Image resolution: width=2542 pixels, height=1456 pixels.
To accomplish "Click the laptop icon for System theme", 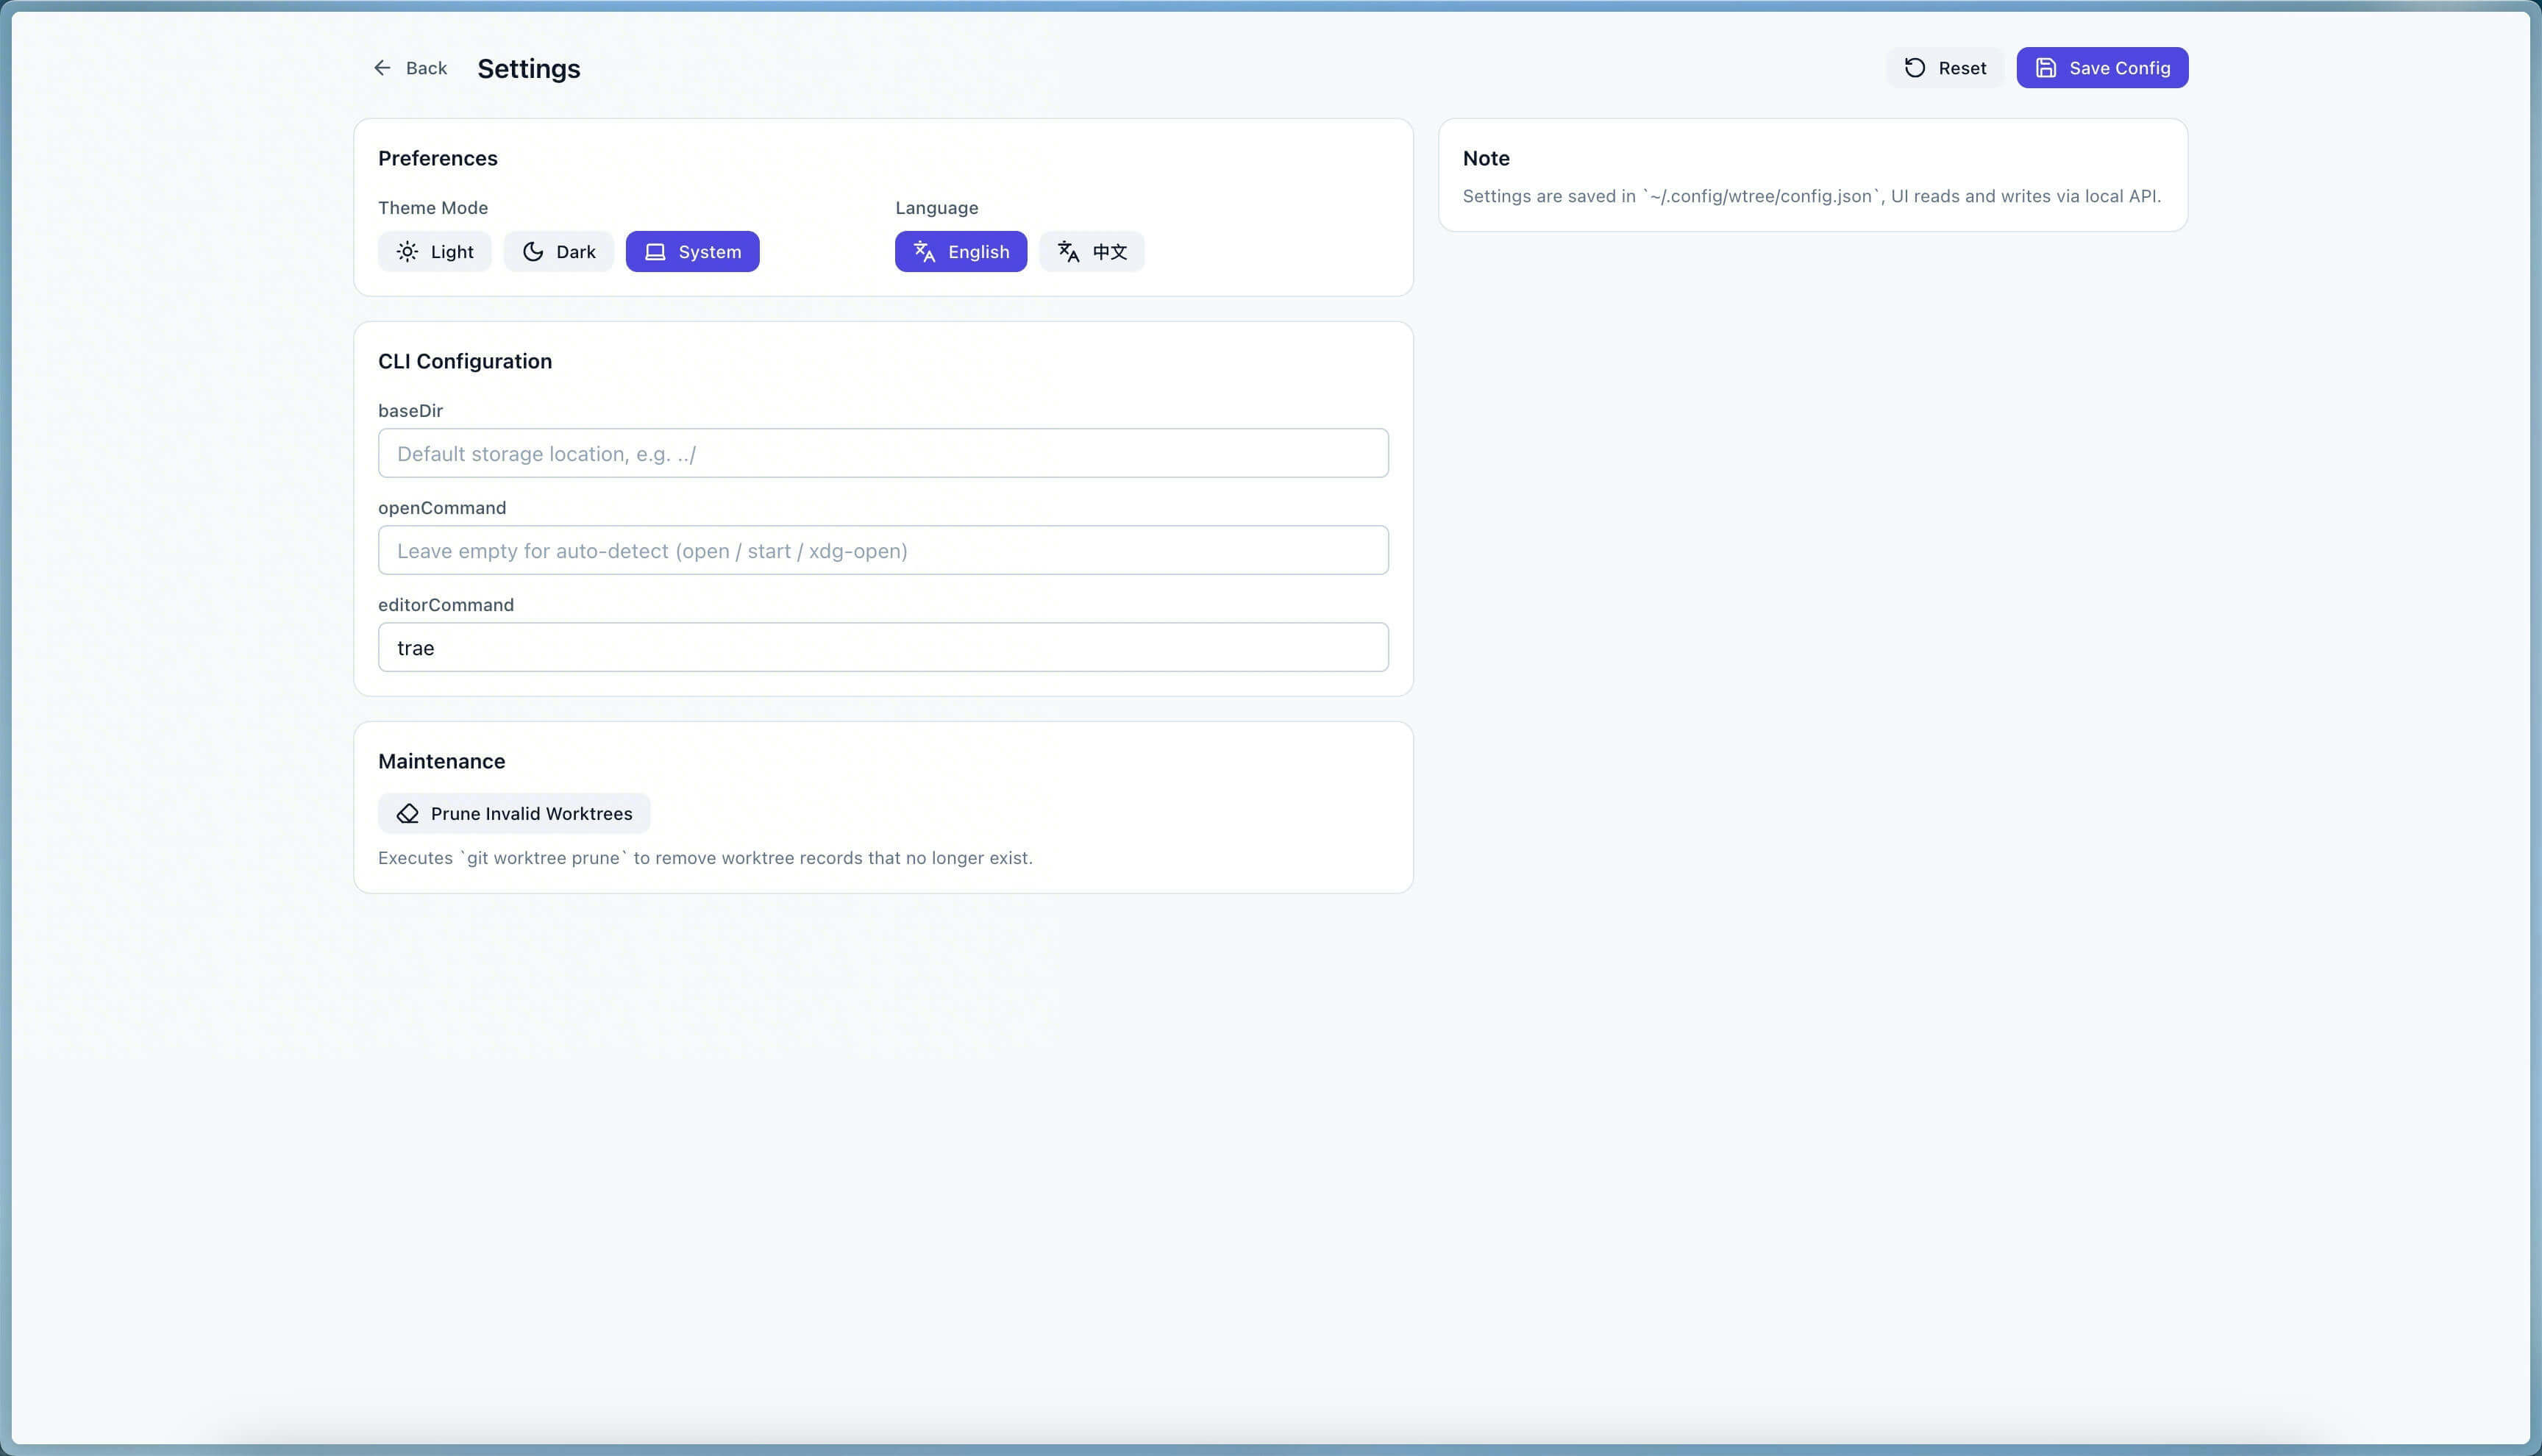I will (x=655, y=252).
